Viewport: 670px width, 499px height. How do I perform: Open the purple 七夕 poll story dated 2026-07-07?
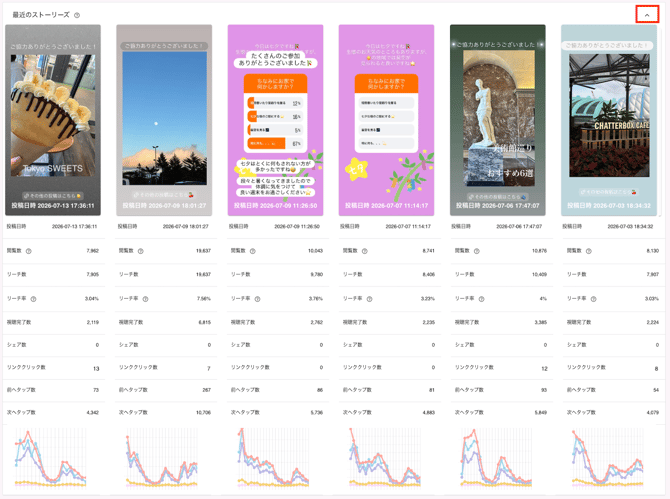click(x=386, y=120)
